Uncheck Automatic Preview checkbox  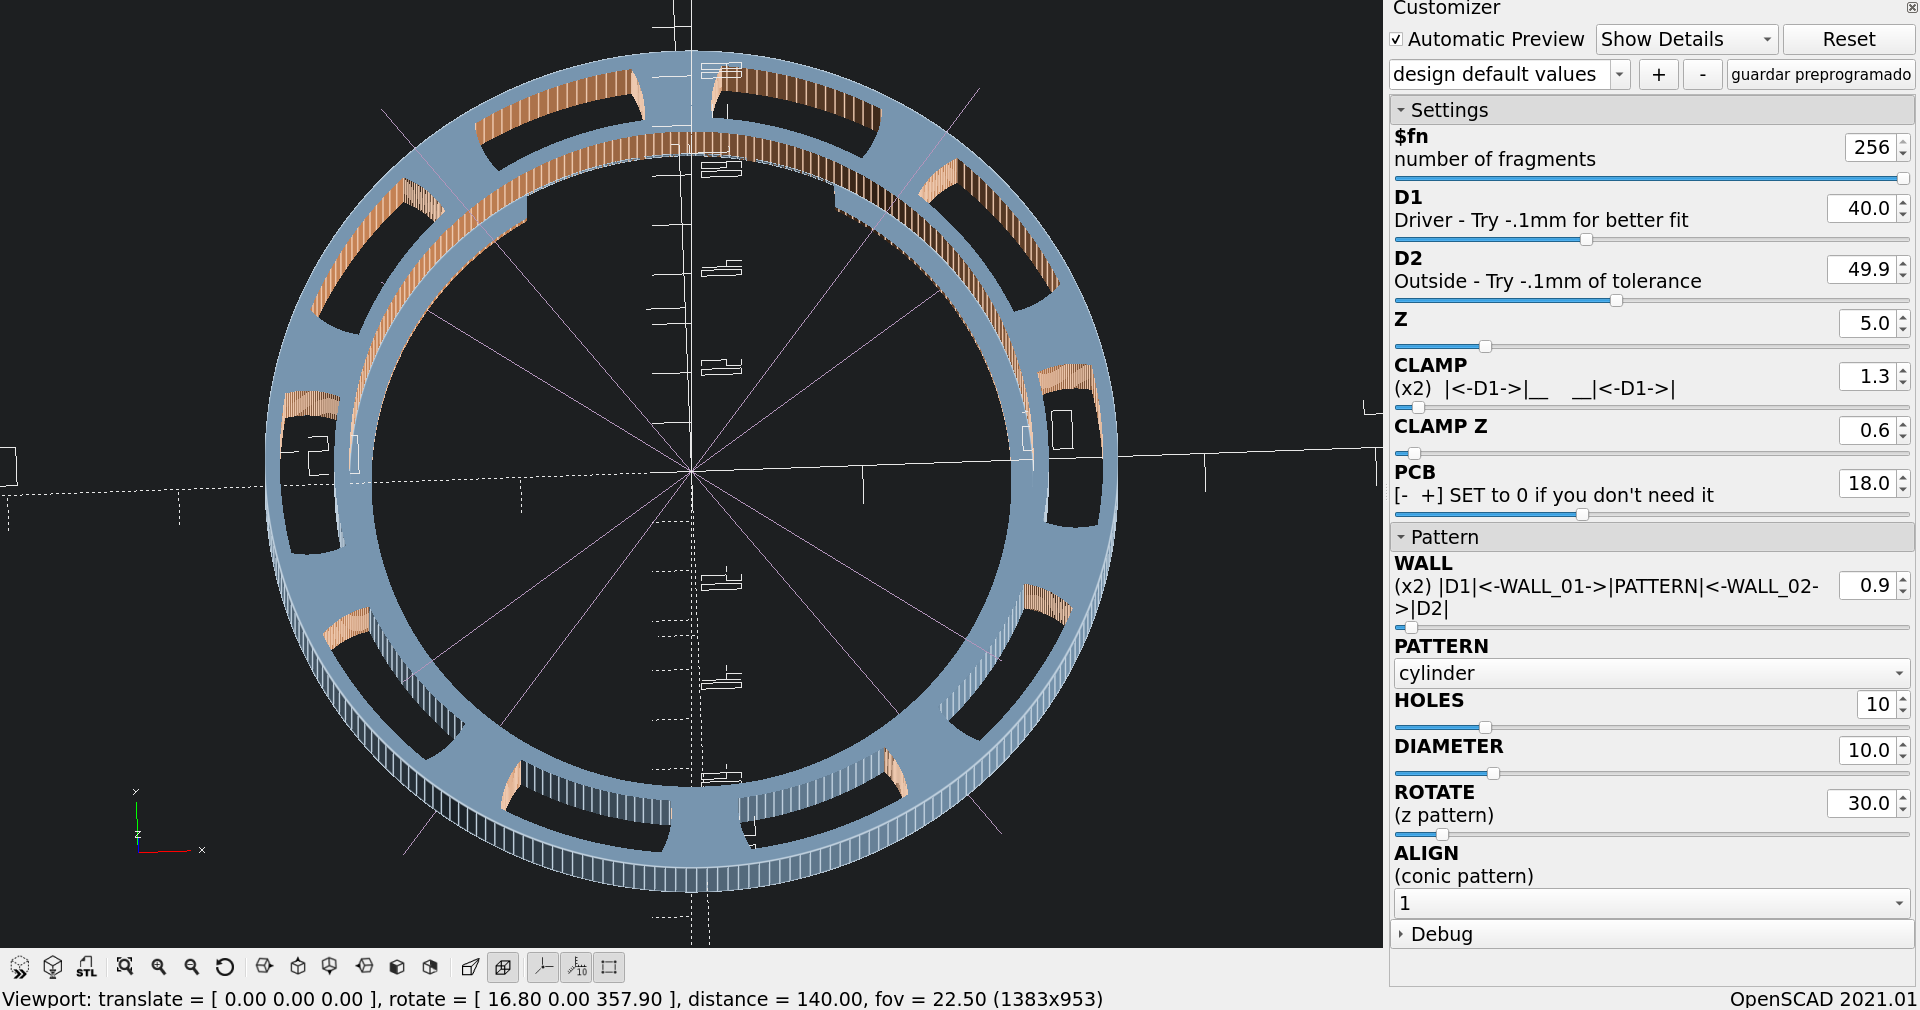click(x=1396, y=40)
